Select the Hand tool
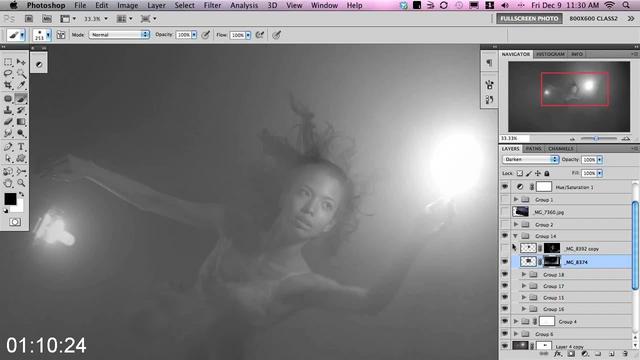This screenshot has width=640, height=360. (8, 183)
